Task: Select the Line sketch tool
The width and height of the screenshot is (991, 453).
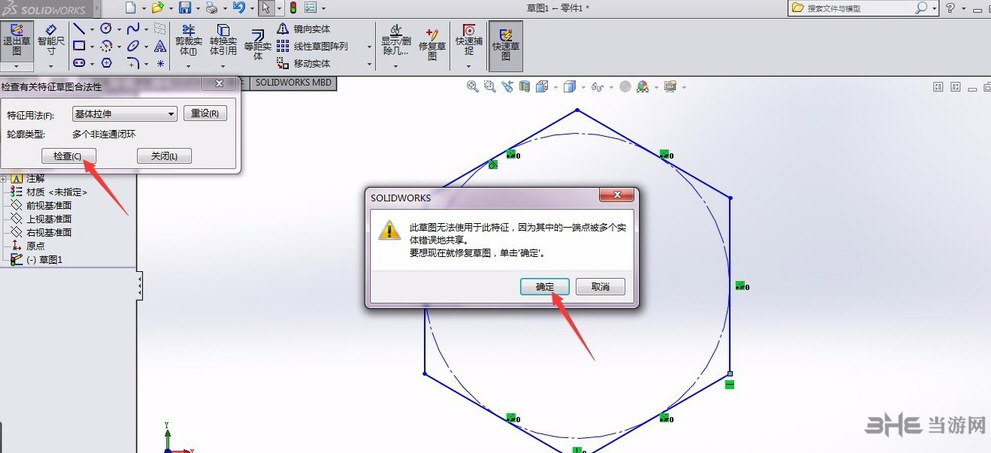Action: pyautogui.click(x=79, y=29)
